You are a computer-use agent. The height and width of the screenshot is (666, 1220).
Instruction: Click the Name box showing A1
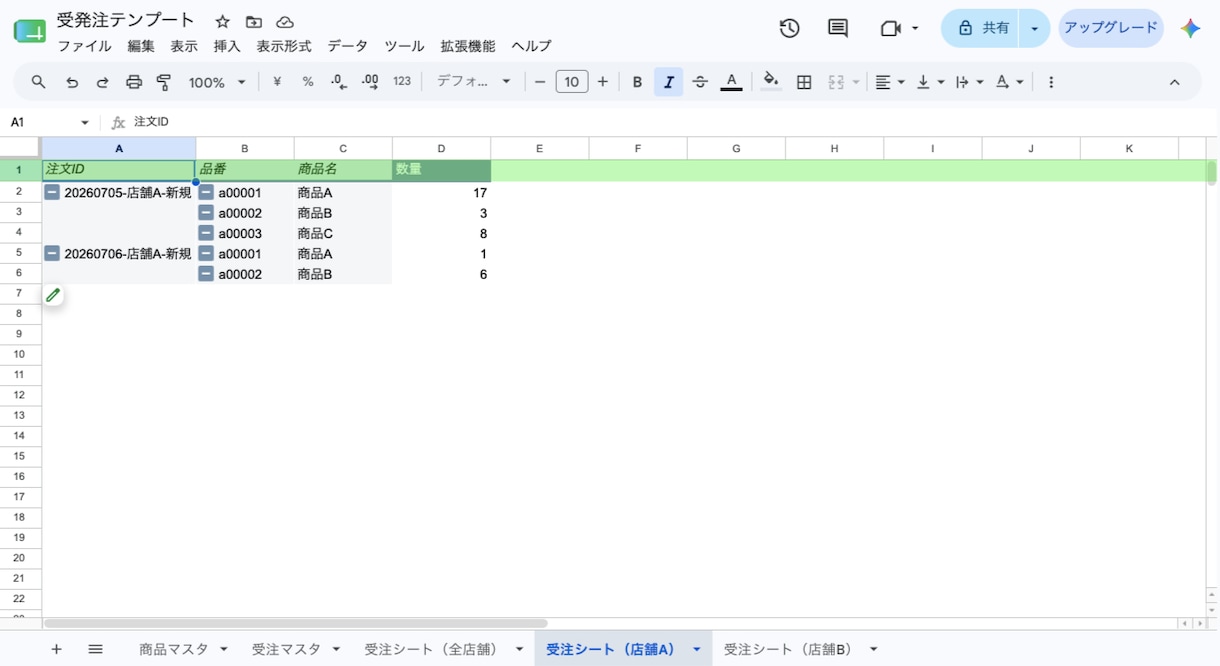click(50, 122)
